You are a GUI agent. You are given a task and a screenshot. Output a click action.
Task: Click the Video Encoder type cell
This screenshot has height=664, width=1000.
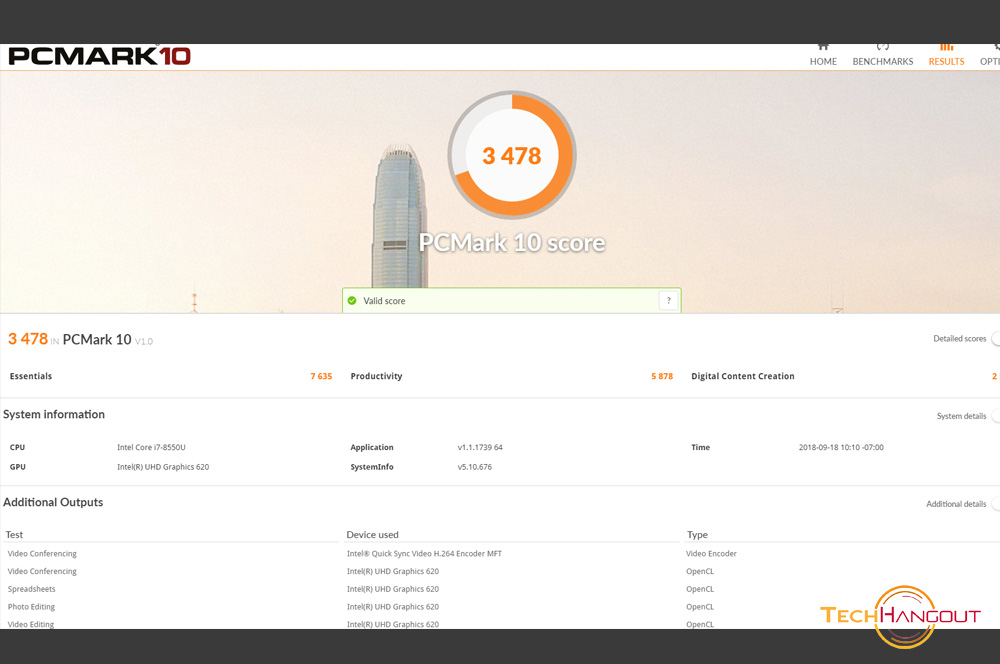point(711,554)
